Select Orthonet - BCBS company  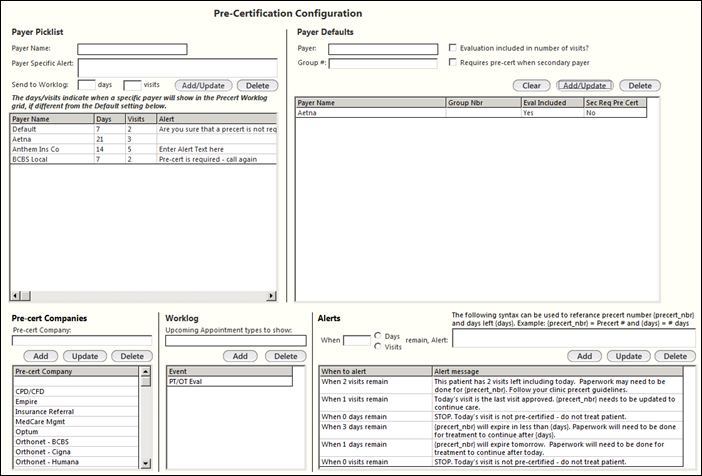(76, 442)
